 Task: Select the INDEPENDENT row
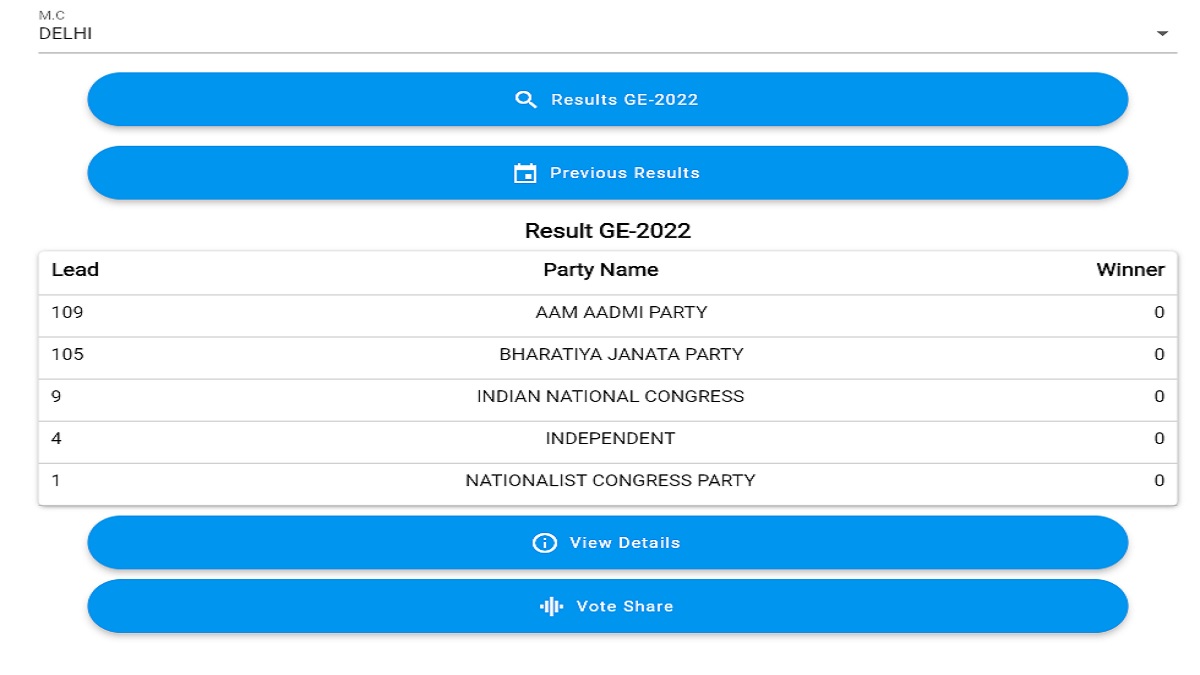click(x=606, y=438)
